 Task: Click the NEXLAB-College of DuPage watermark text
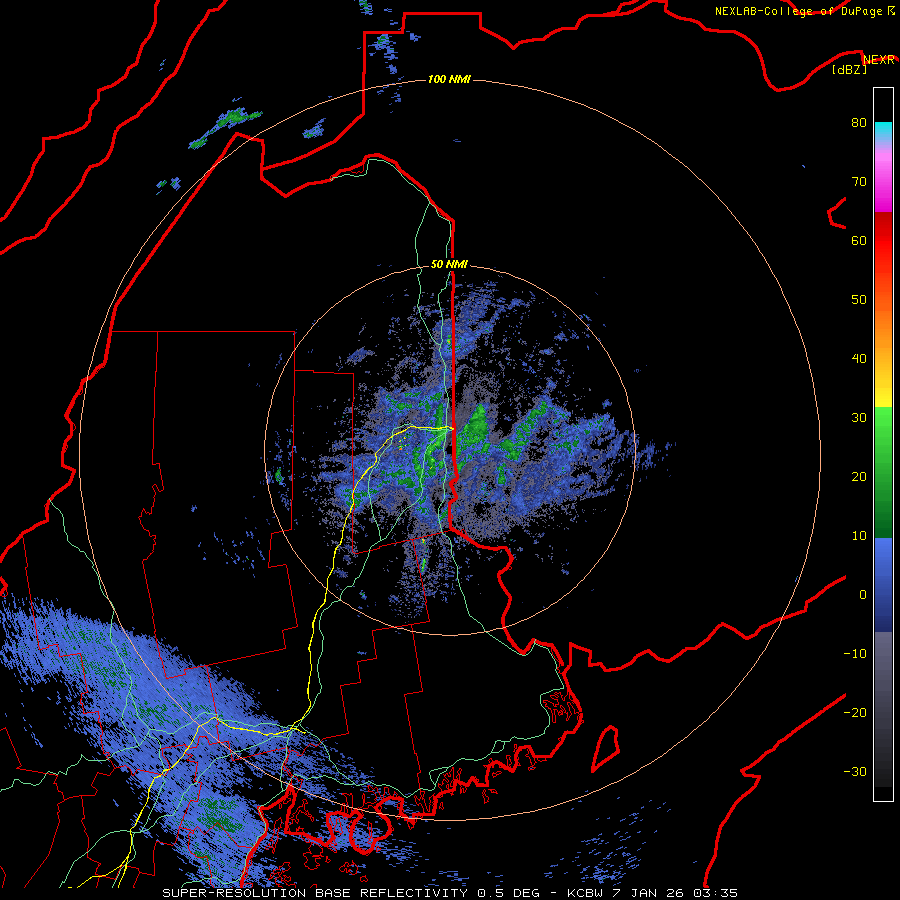(799, 11)
